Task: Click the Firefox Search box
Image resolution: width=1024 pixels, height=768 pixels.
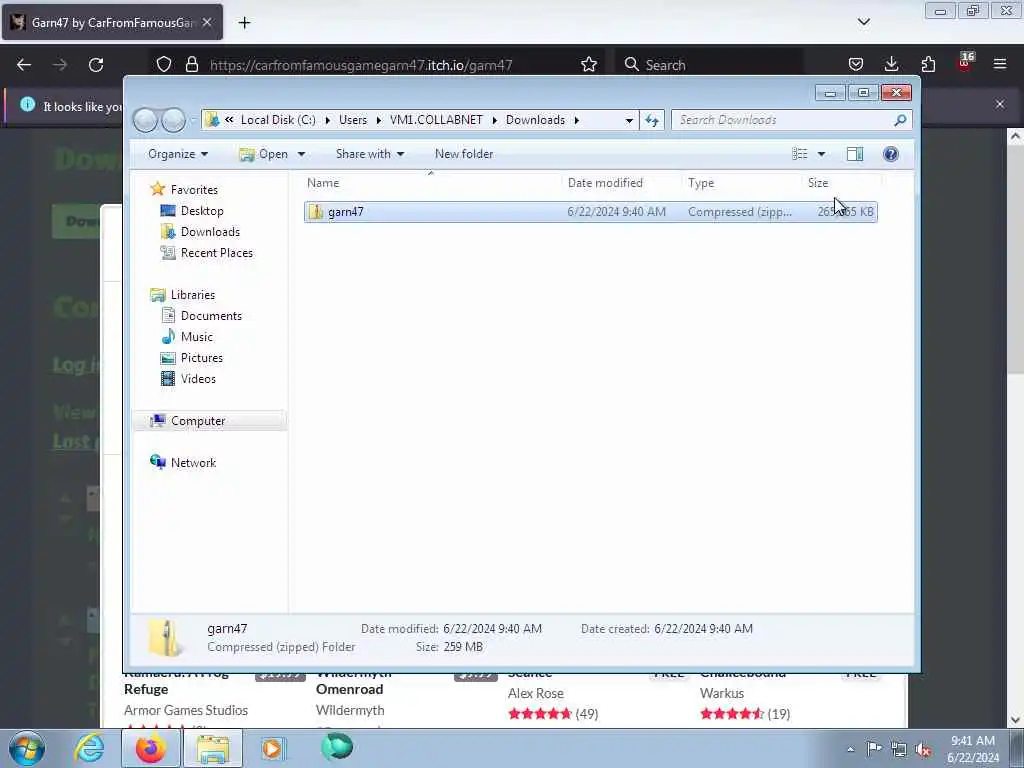Action: [x=709, y=65]
